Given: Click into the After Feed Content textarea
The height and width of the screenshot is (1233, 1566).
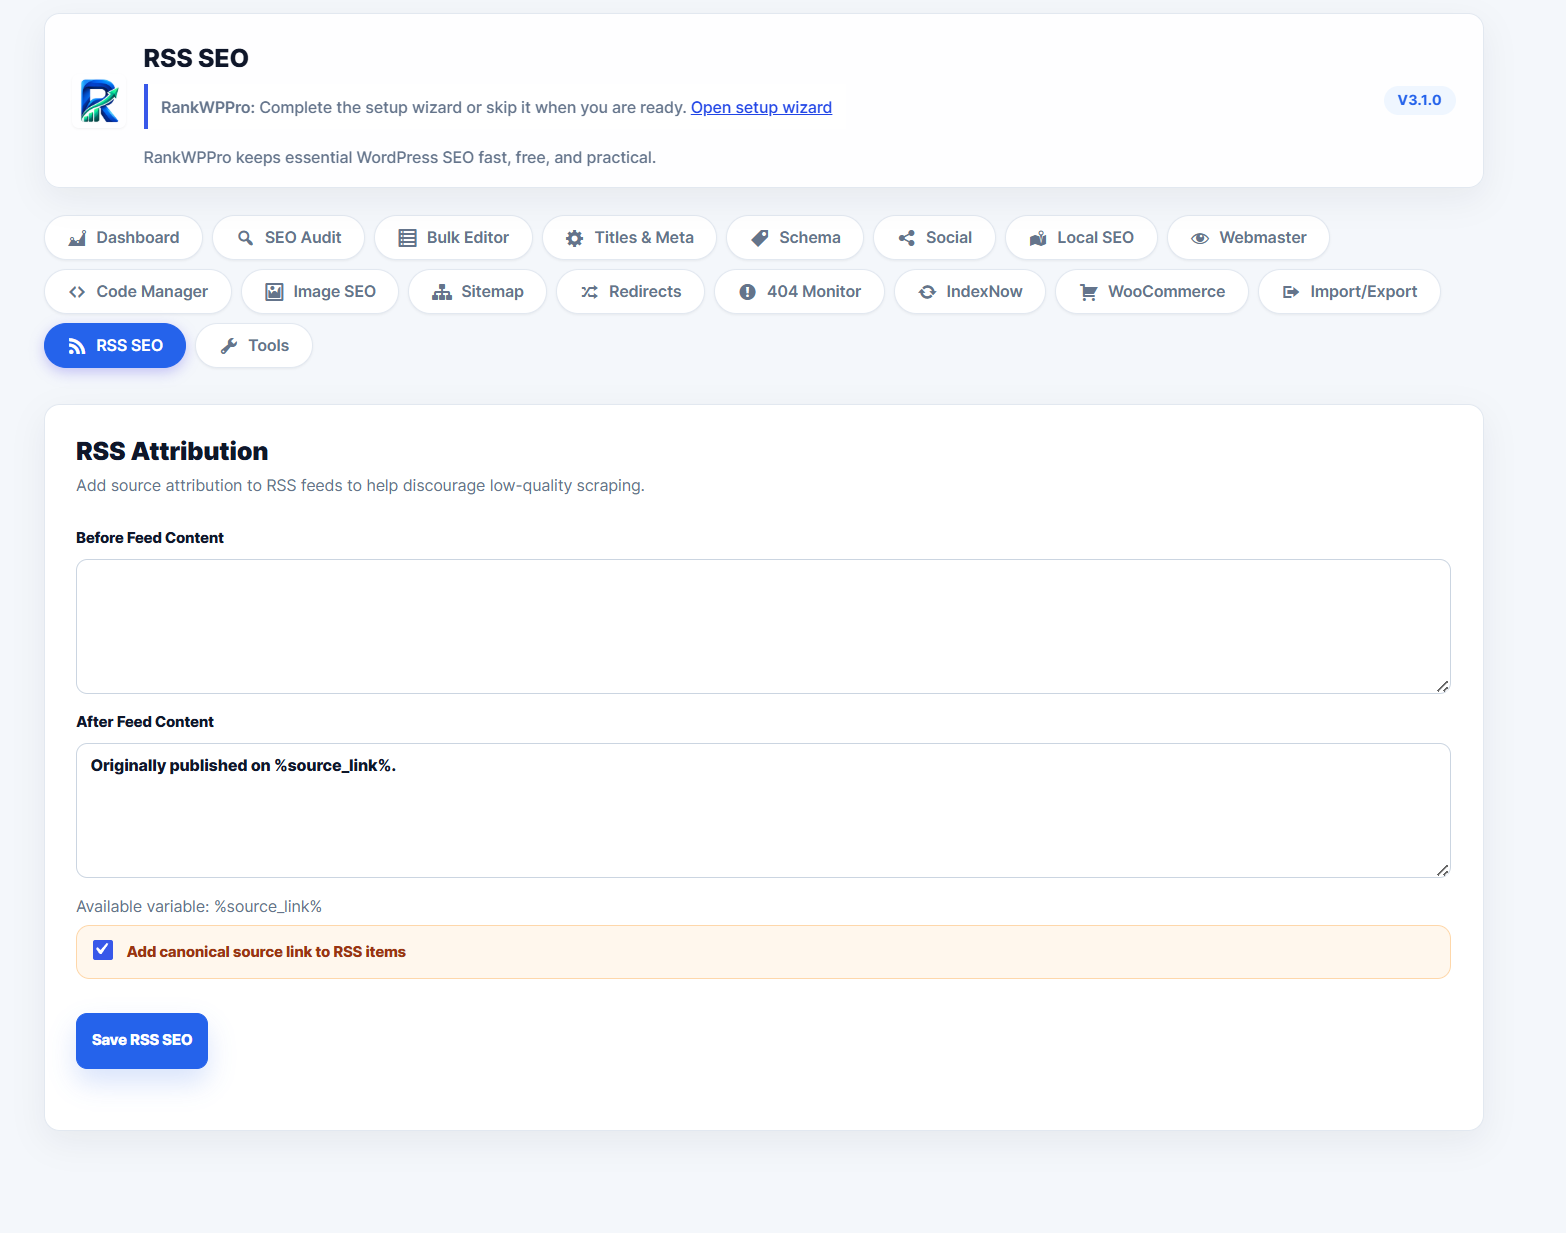Looking at the screenshot, I should point(763,811).
